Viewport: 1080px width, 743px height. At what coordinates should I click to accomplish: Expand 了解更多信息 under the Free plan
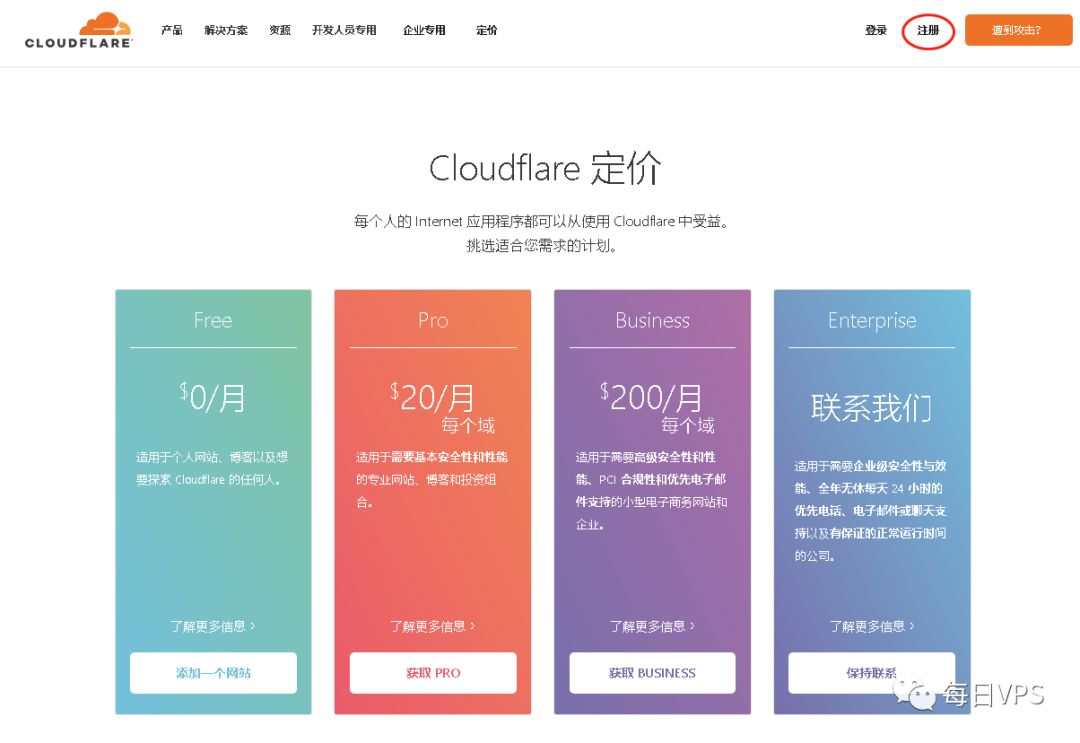click(x=213, y=626)
